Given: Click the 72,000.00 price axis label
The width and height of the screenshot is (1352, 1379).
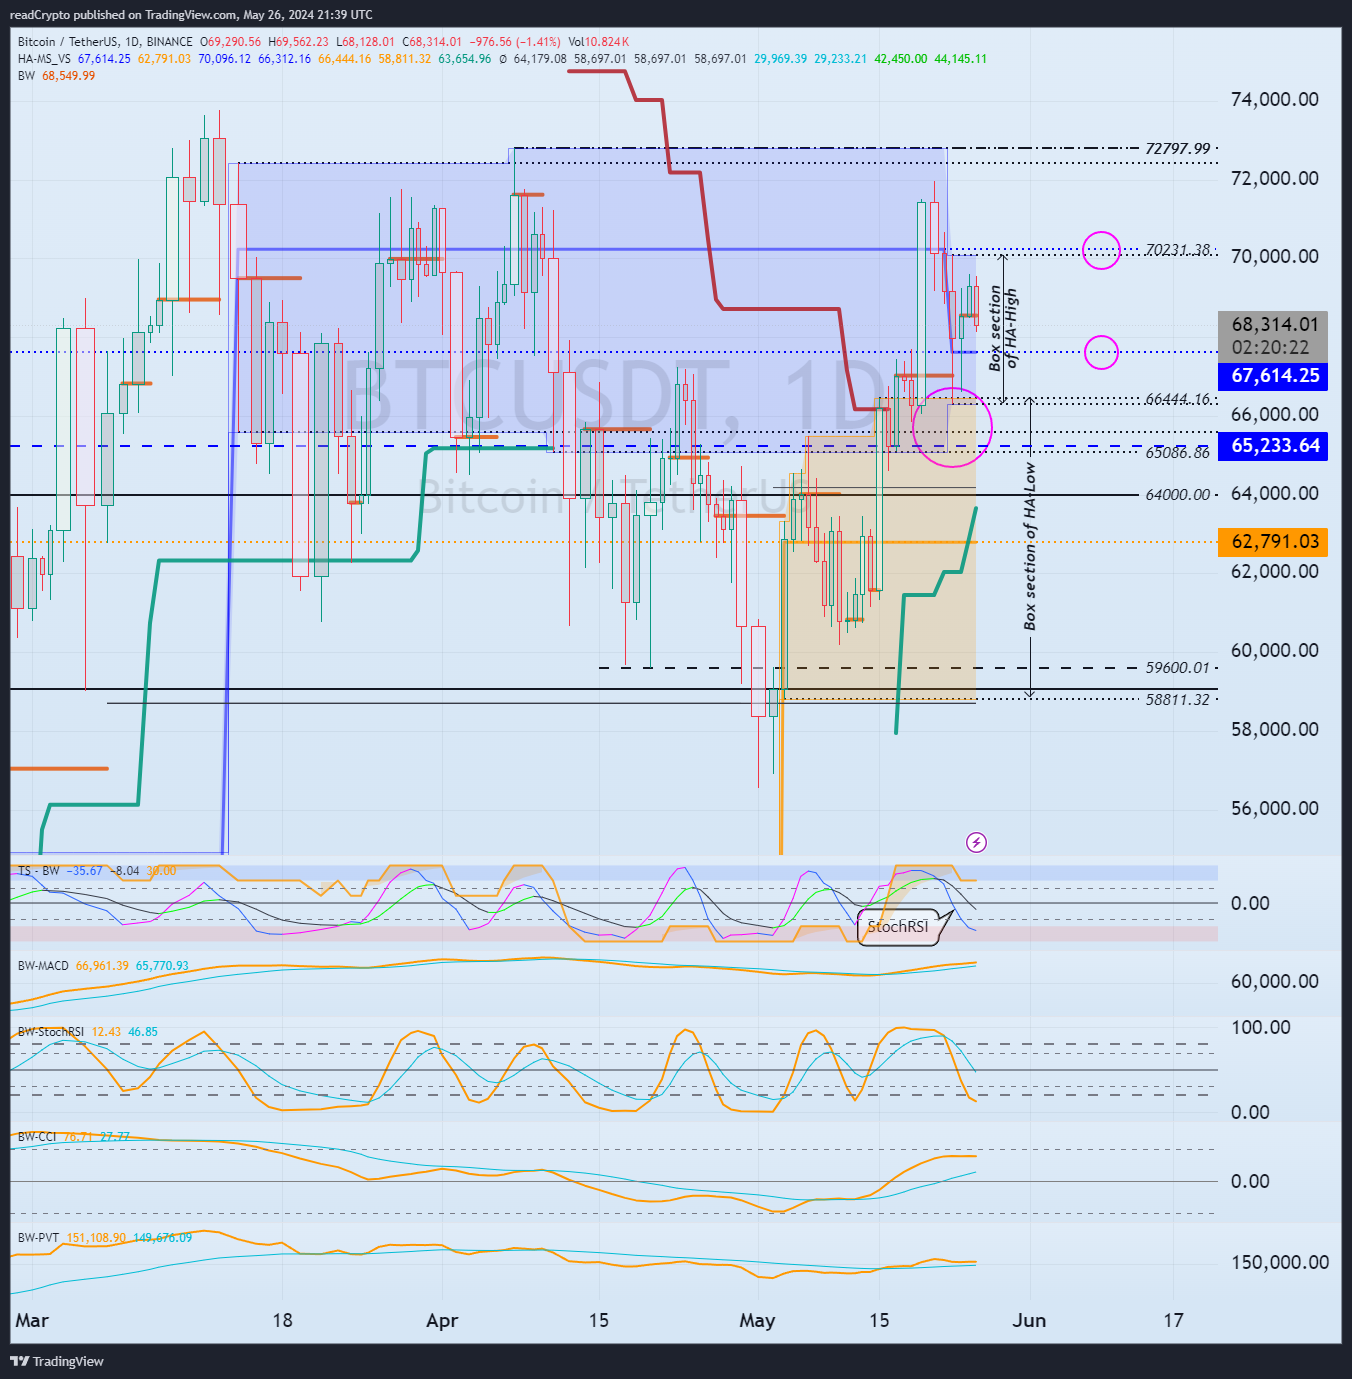Looking at the screenshot, I should tap(1275, 178).
